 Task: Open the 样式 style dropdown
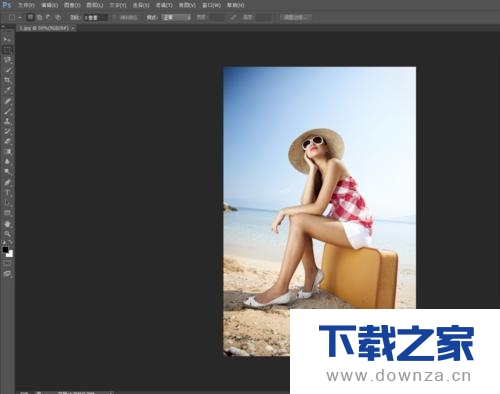(x=176, y=17)
